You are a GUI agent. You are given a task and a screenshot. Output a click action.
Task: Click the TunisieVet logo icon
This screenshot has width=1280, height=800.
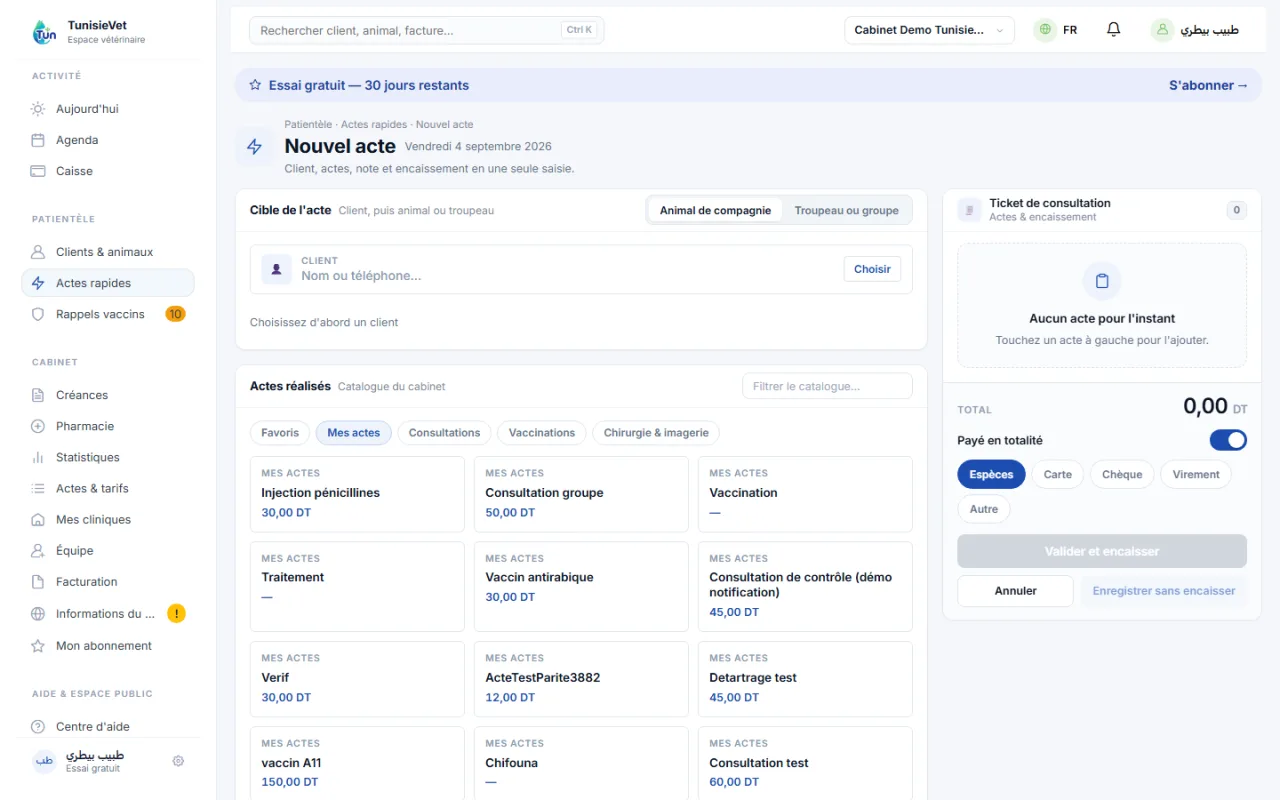[45, 32]
